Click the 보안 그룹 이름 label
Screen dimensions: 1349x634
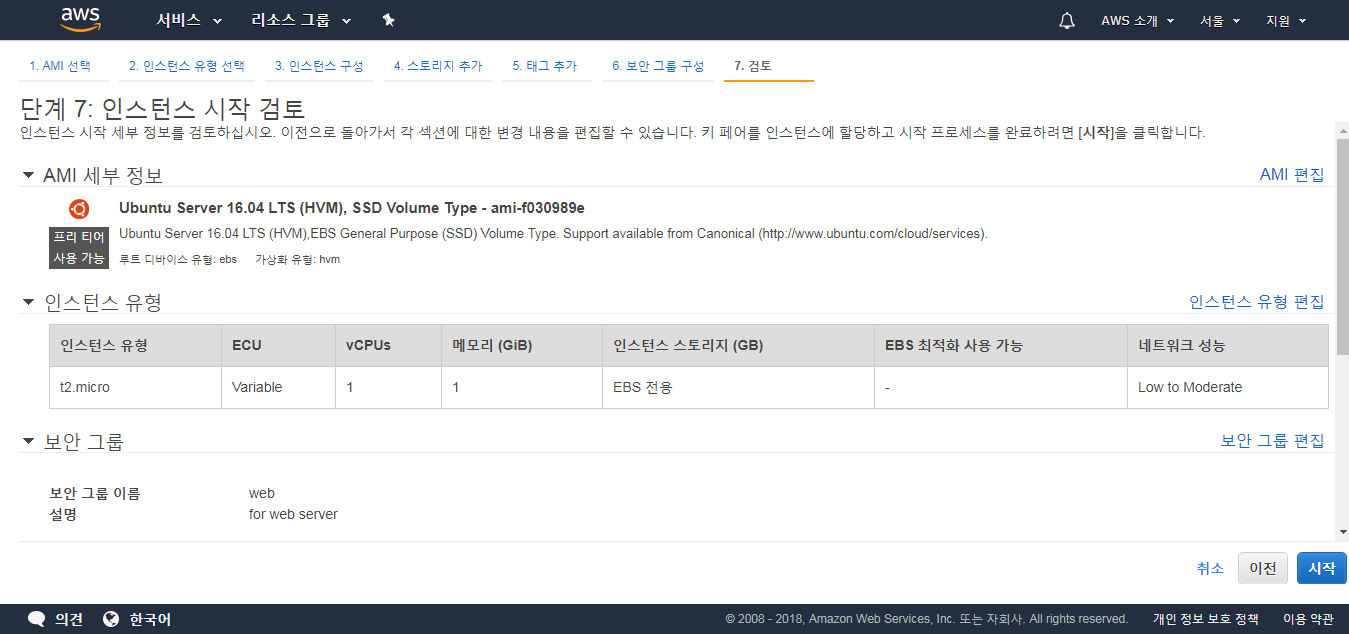click(x=95, y=493)
